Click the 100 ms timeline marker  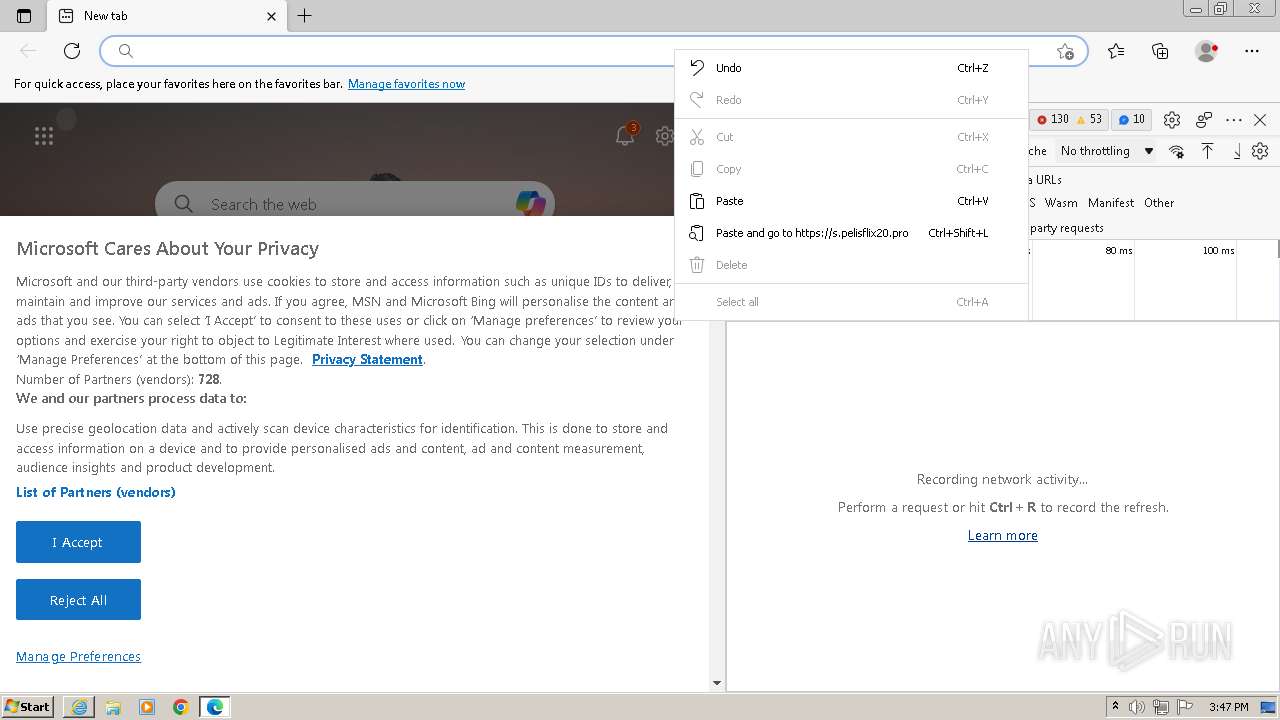[x=1218, y=251]
